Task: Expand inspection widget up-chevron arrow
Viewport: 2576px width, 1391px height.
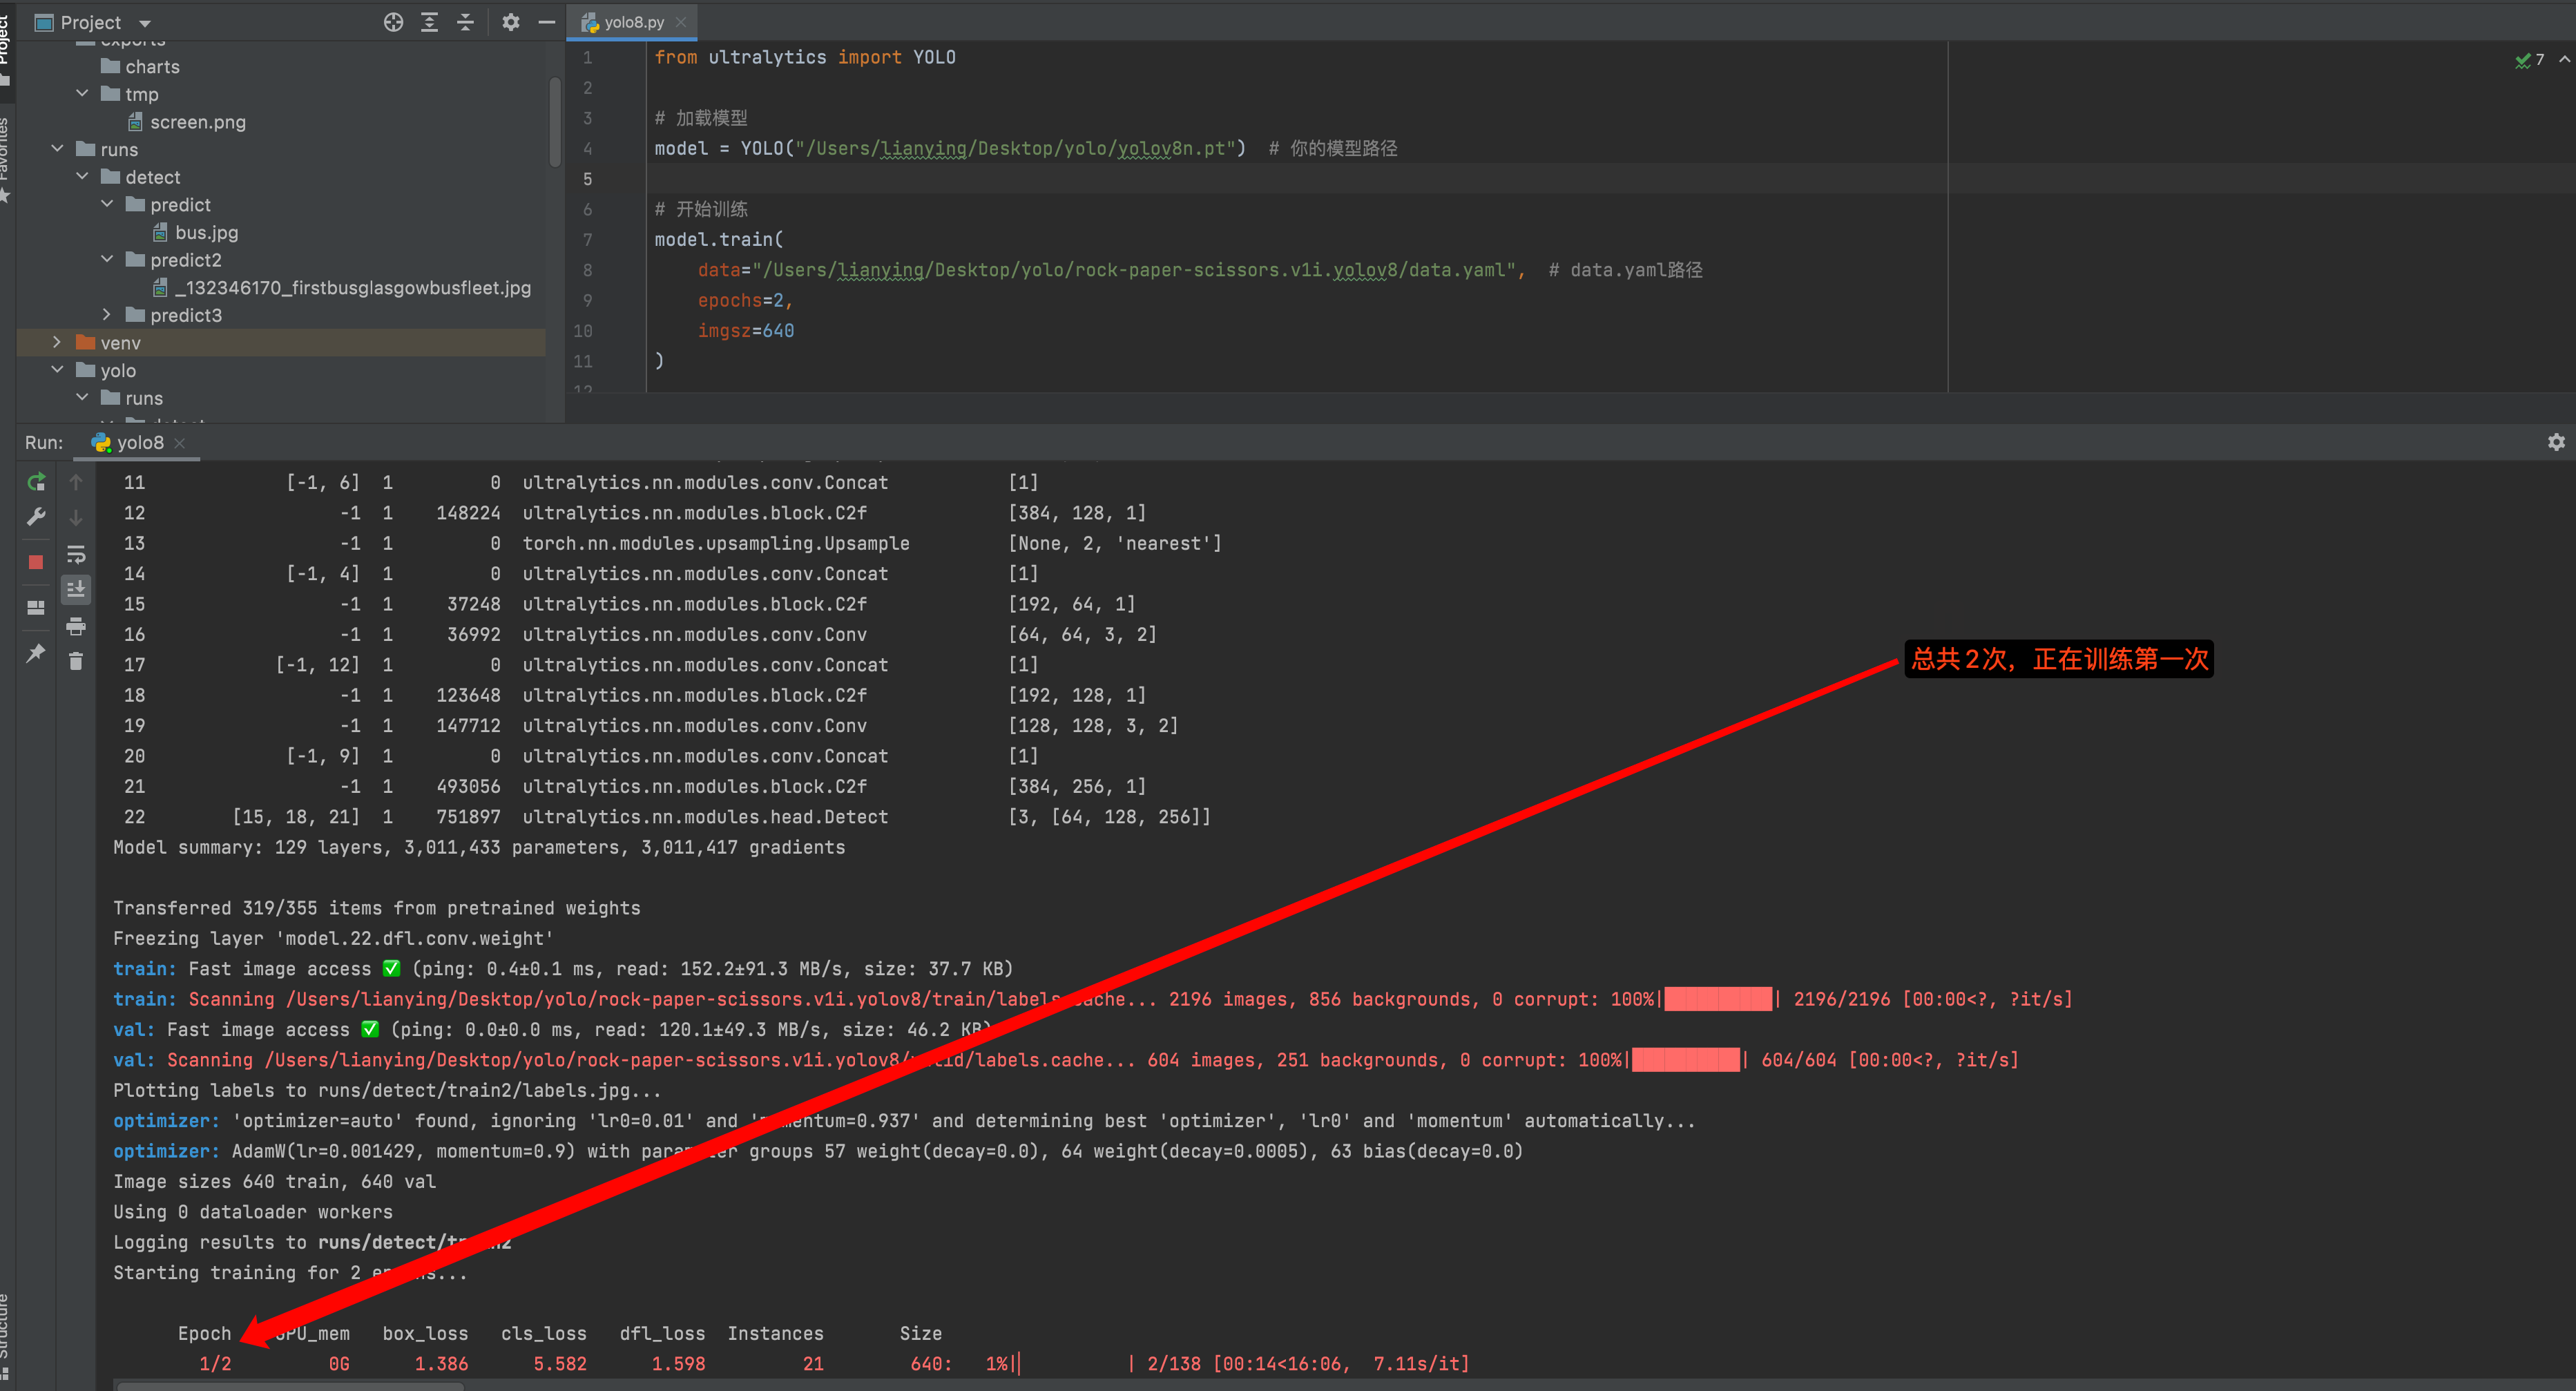Action: pyautogui.click(x=2564, y=60)
